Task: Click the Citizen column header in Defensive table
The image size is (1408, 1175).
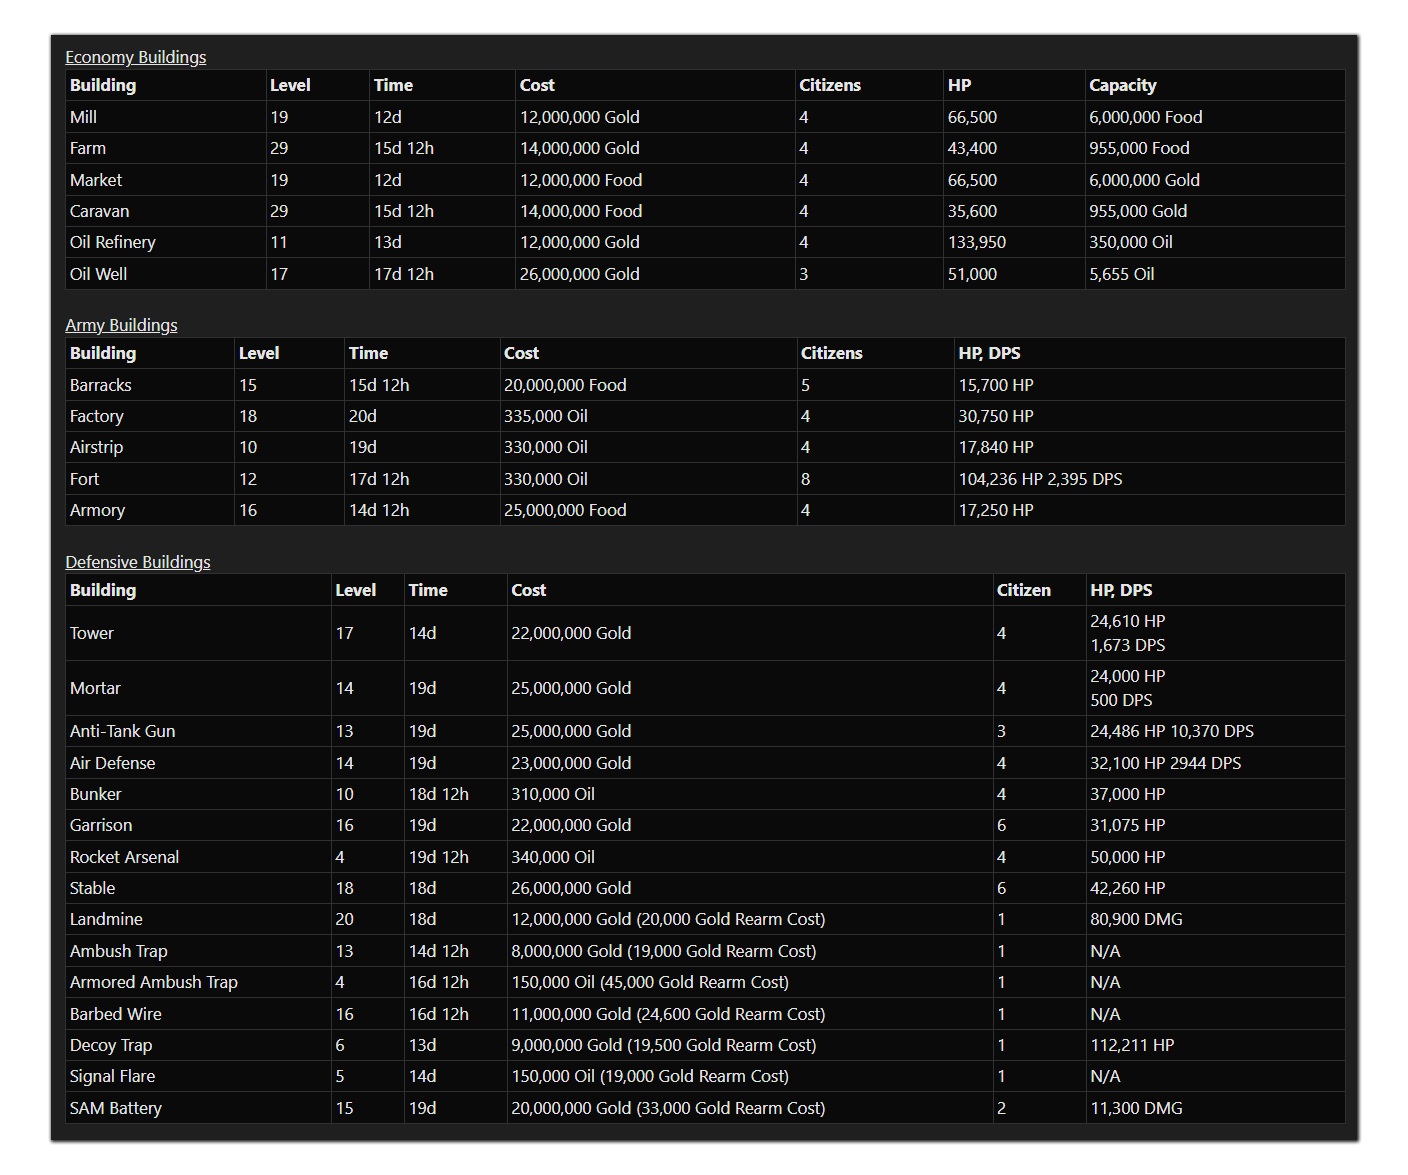Action: 1039,590
